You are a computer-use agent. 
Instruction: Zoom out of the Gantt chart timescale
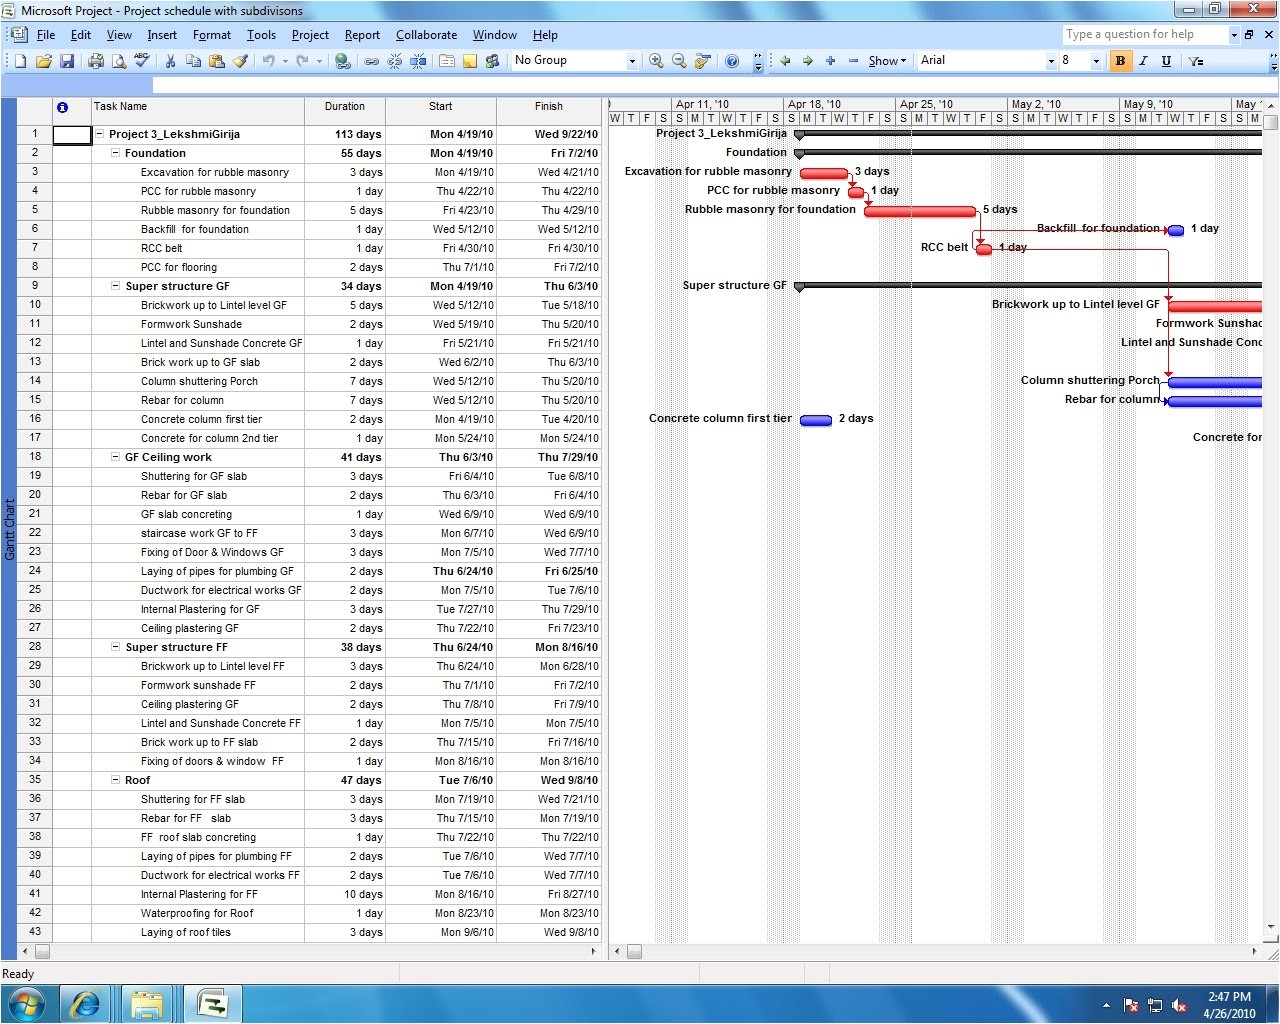click(679, 61)
